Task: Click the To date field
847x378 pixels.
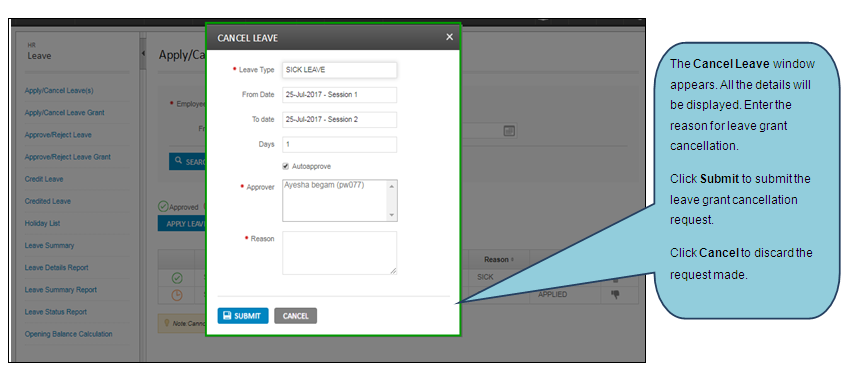Action: coord(339,119)
